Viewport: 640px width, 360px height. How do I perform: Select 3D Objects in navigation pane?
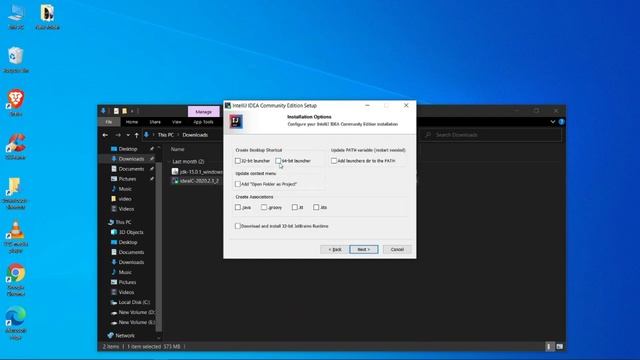(128, 232)
